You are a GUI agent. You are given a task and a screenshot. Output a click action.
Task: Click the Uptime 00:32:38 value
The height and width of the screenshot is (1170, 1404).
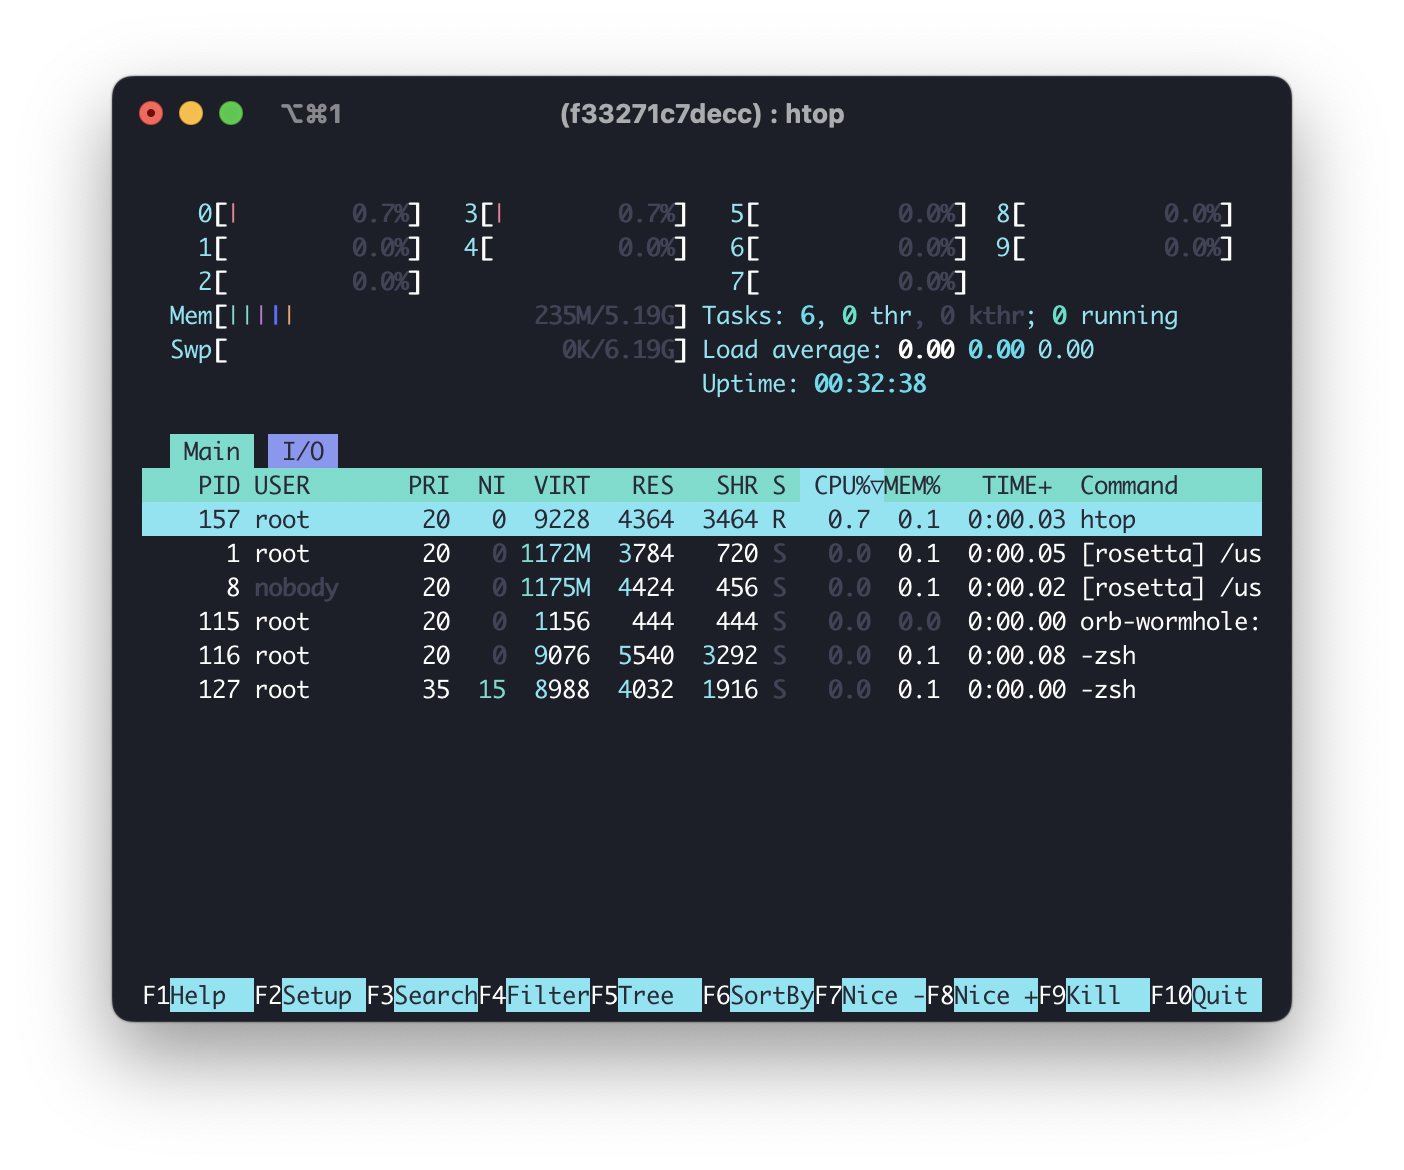870,383
